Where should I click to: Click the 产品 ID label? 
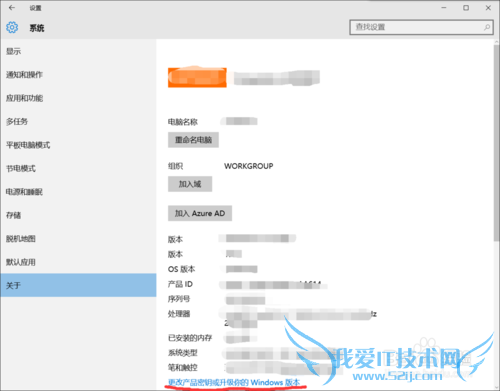pos(180,284)
